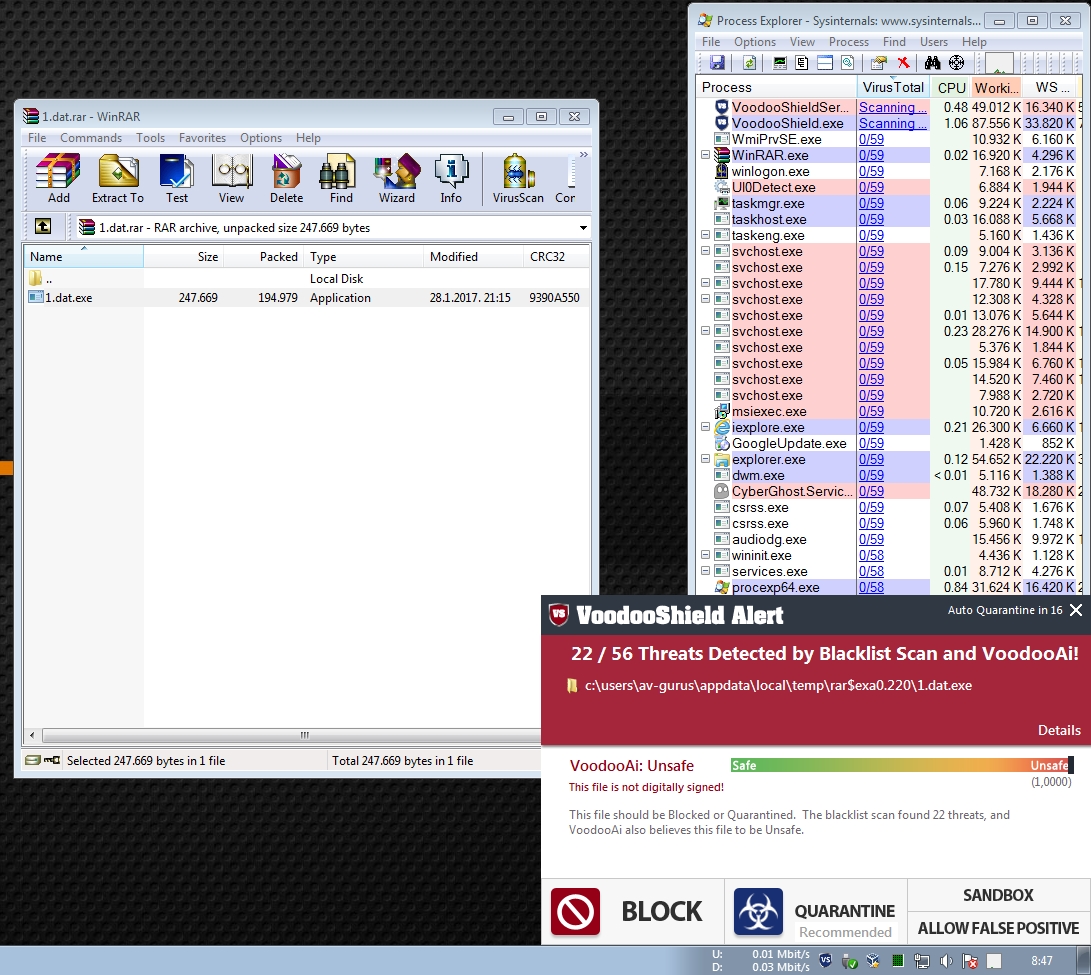Click the network tray icon

922,961
